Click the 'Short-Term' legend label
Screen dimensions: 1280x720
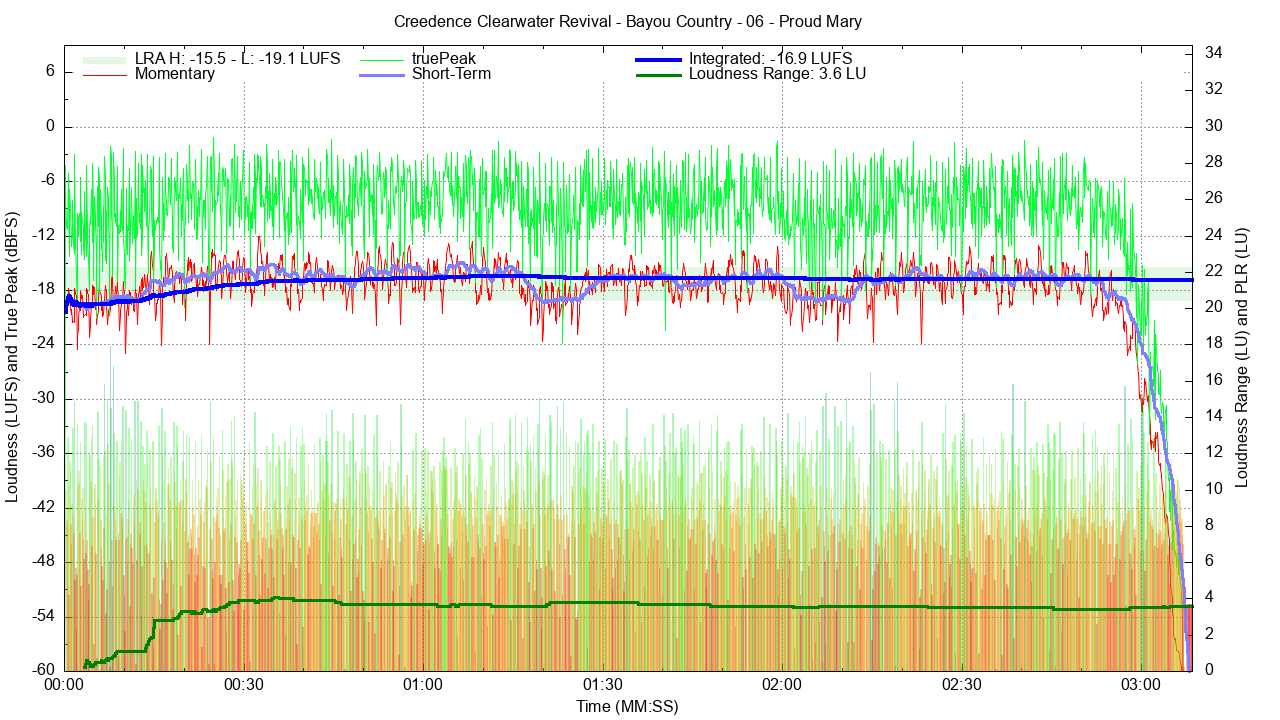click(451, 74)
